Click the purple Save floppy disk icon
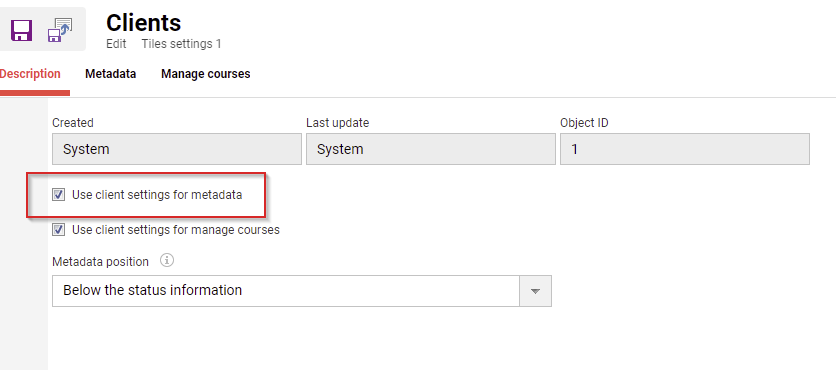This screenshot has width=836, height=370. point(22,30)
